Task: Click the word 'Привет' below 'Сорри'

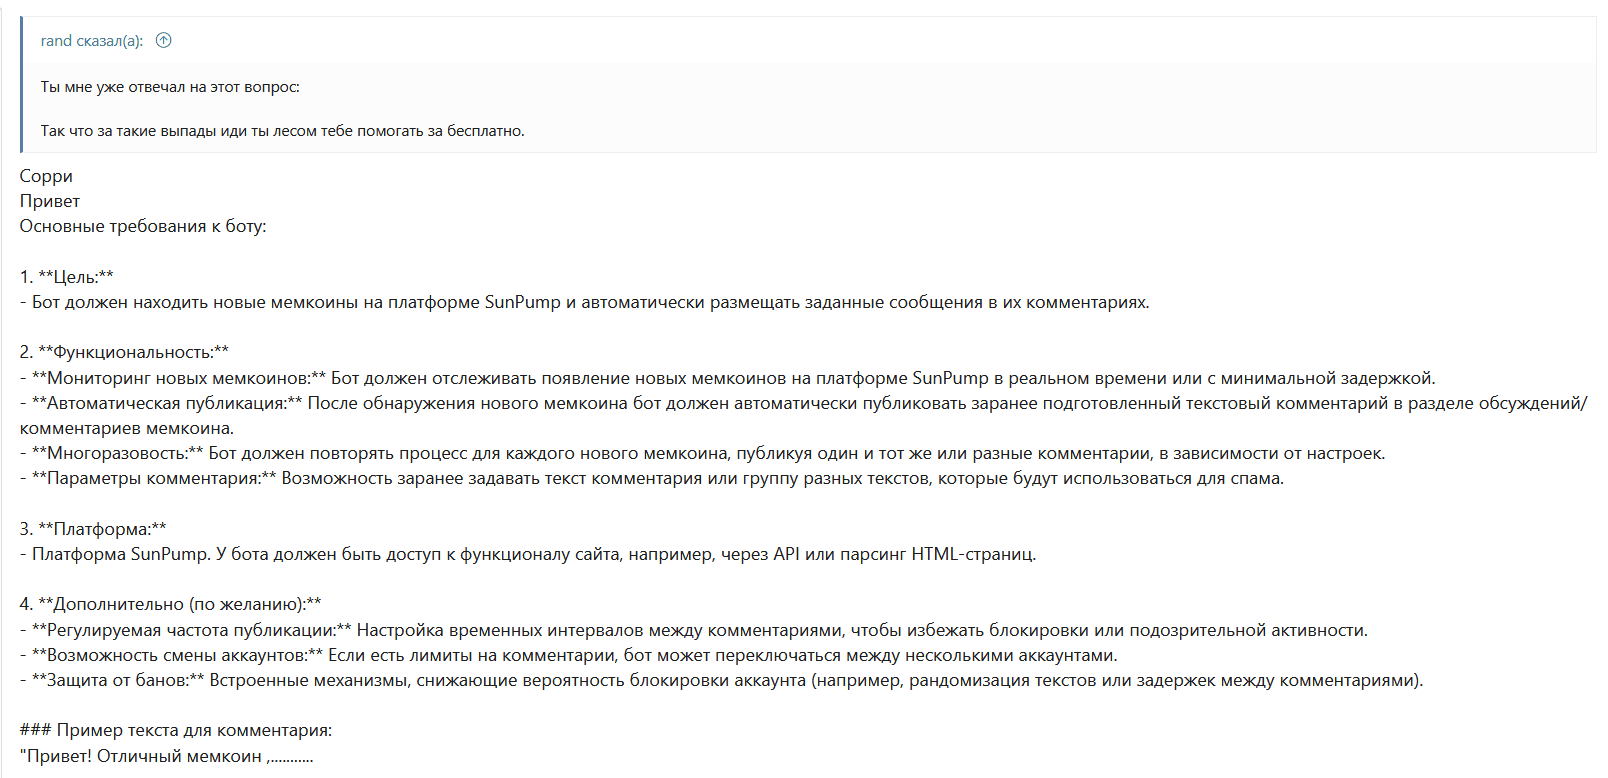Action: (x=50, y=201)
